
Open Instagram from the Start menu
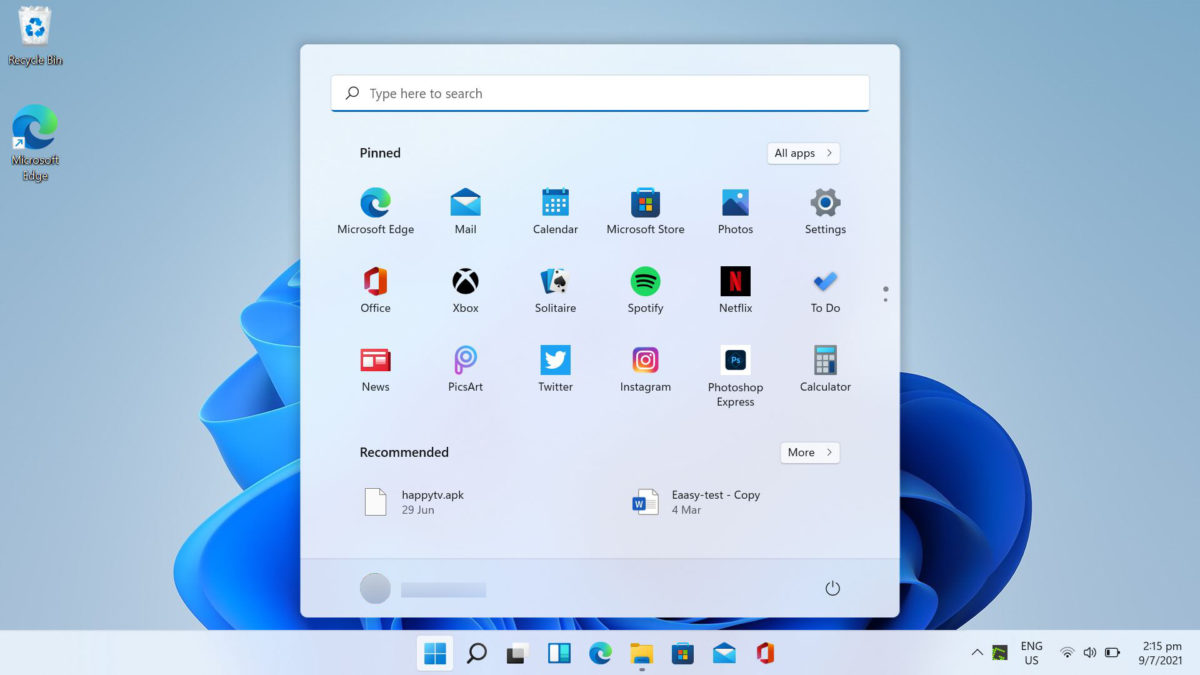(645, 368)
